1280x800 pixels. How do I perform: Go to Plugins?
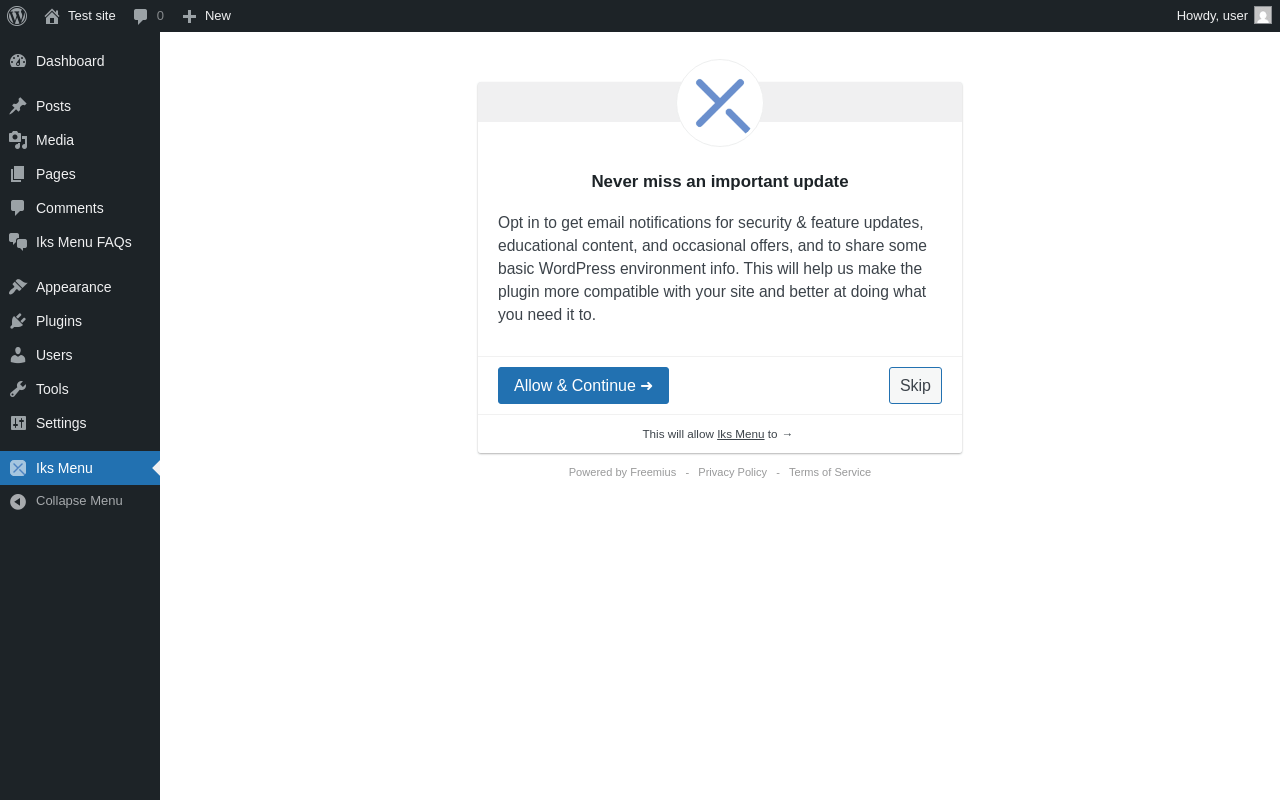tap(80, 321)
